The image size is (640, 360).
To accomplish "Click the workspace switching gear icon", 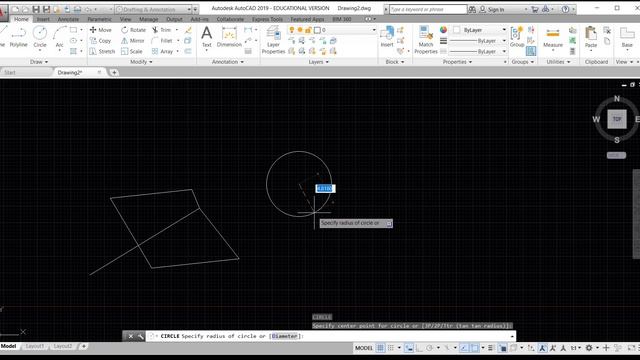I will (x=589, y=348).
